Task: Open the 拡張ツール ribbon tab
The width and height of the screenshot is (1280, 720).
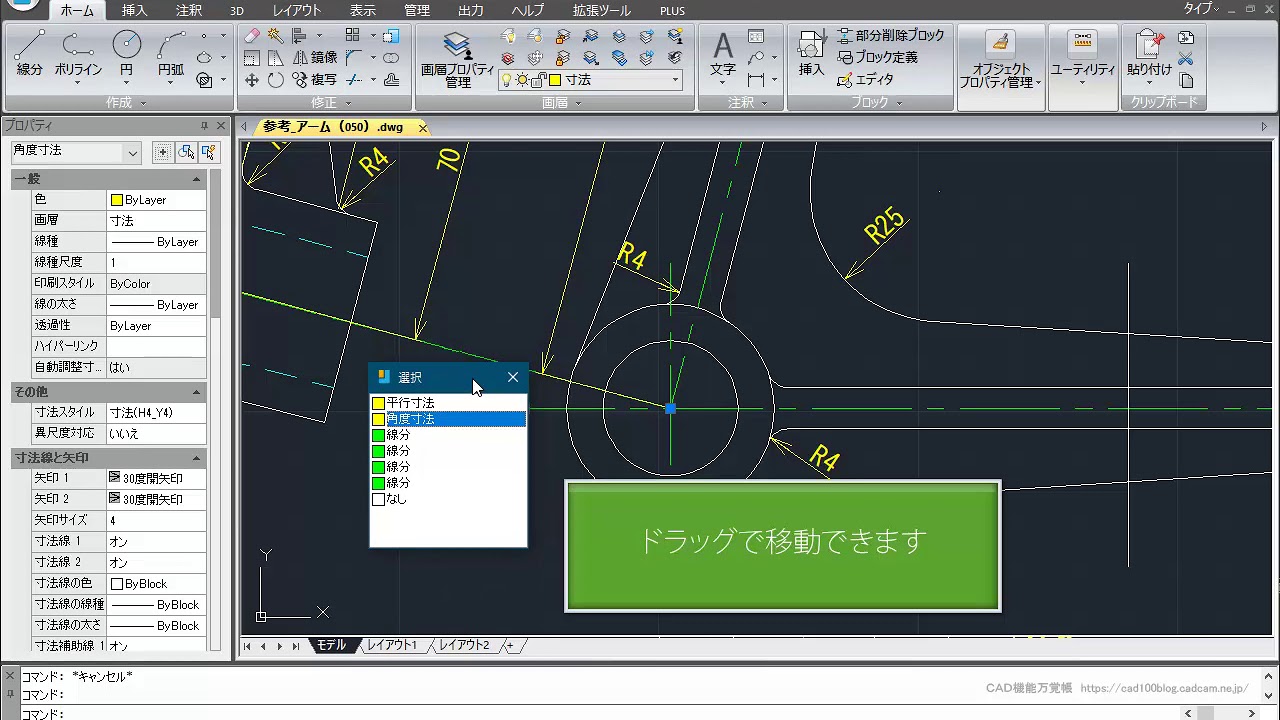Action: [601, 10]
